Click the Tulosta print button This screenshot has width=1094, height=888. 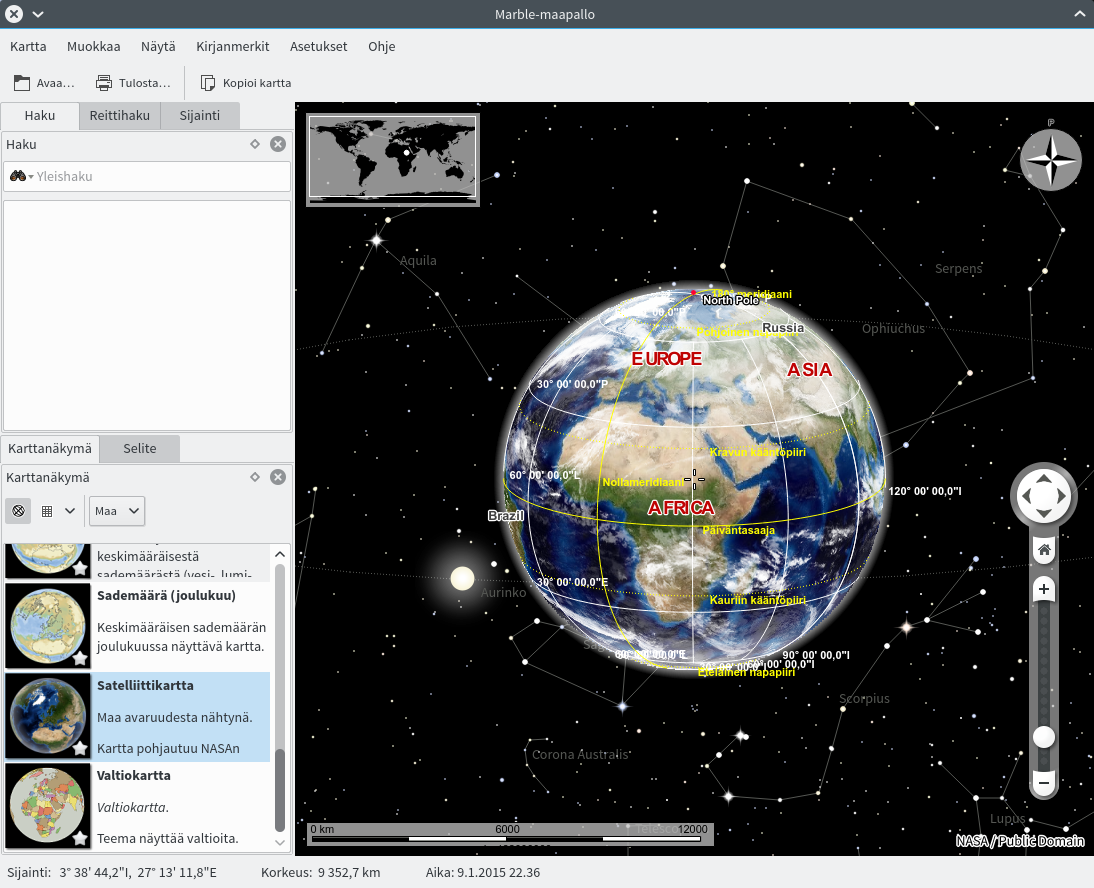[x=133, y=83]
